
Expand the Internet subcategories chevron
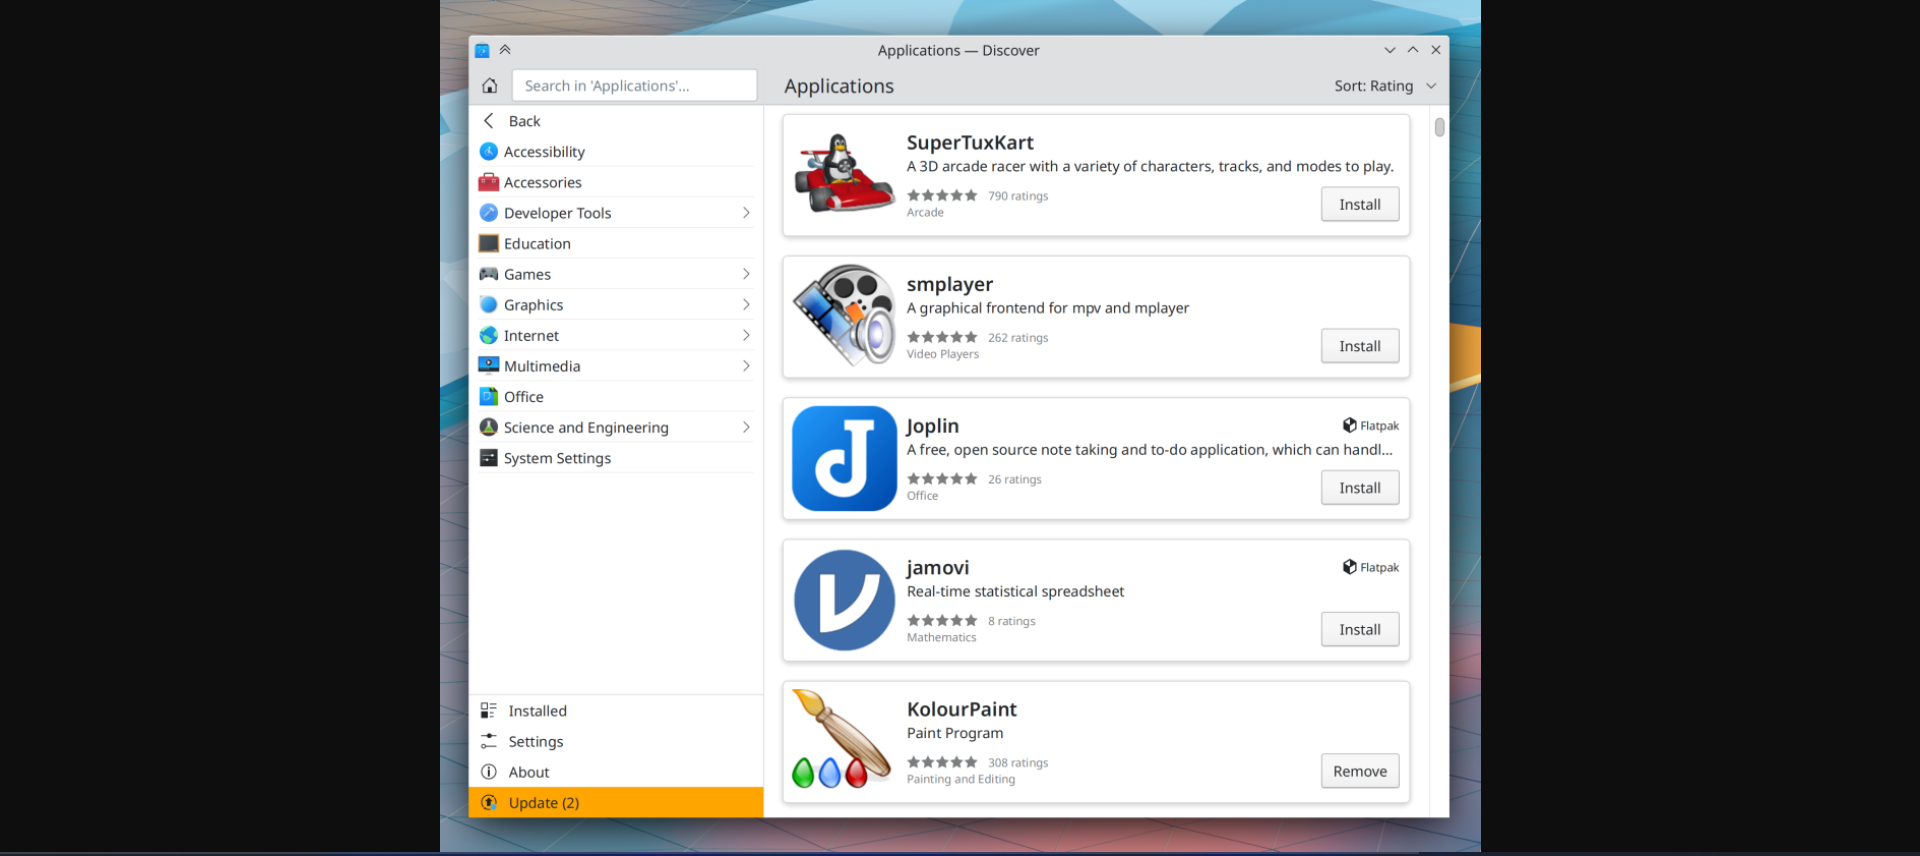(746, 336)
